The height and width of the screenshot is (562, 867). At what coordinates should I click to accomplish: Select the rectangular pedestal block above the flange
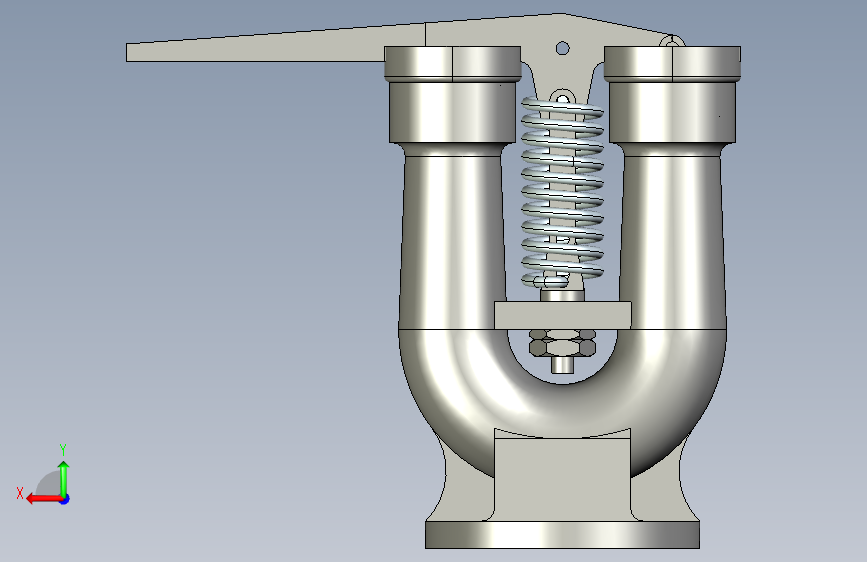pos(562,478)
